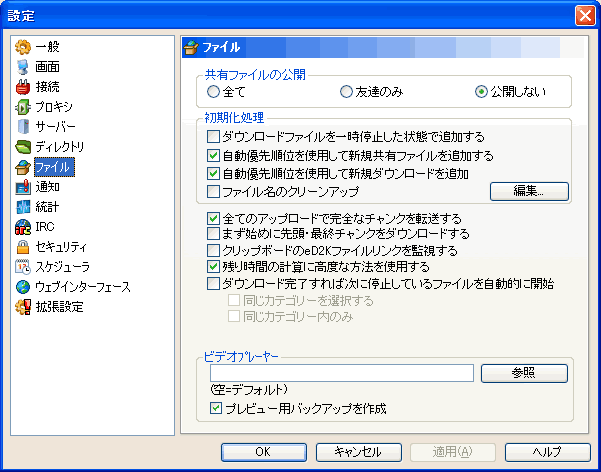601x472 pixels.
Task: Select the 公開しない radio button
Action: point(481,92)
